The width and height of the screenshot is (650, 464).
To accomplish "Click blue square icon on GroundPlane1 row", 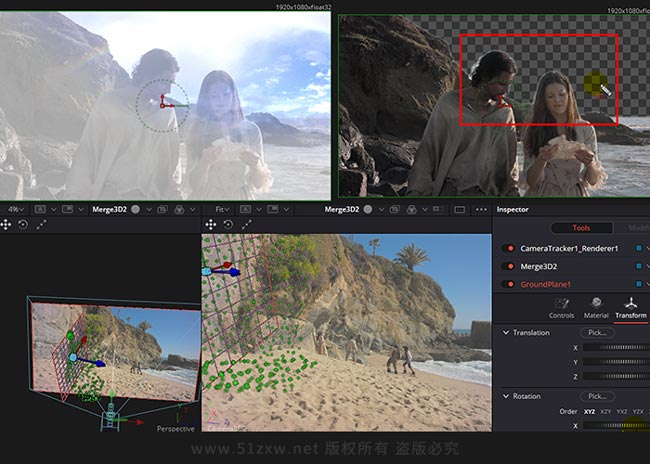I will pyautogui.click(x=639, y=284).
